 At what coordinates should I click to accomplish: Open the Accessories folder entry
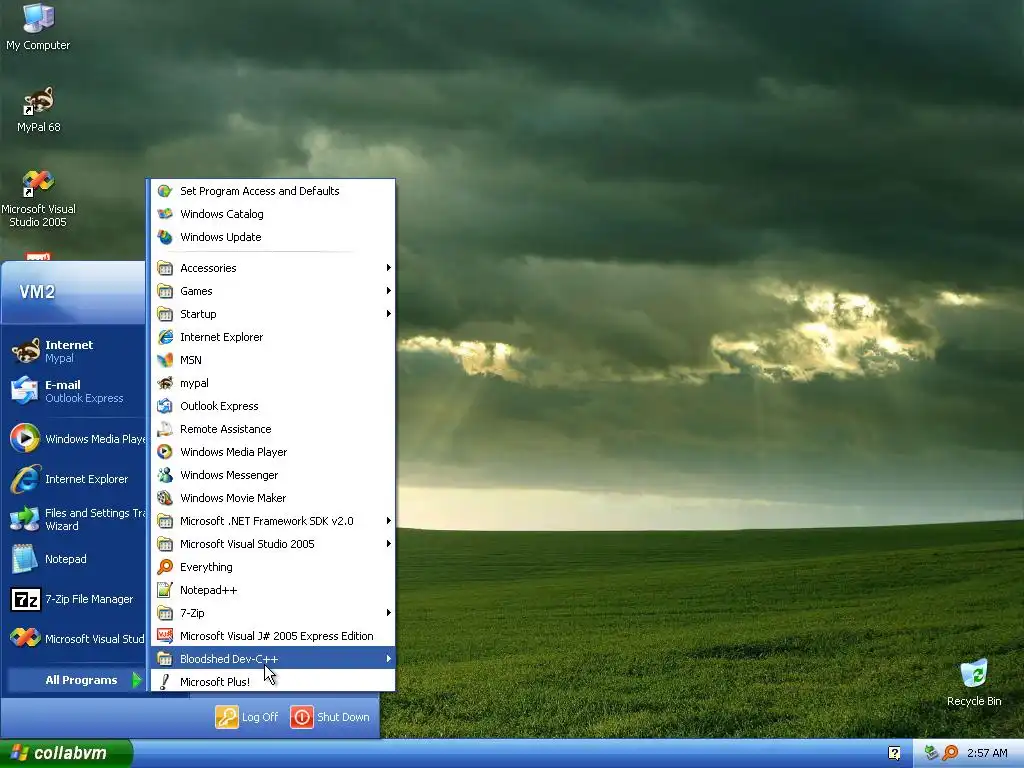pos(273,268)
